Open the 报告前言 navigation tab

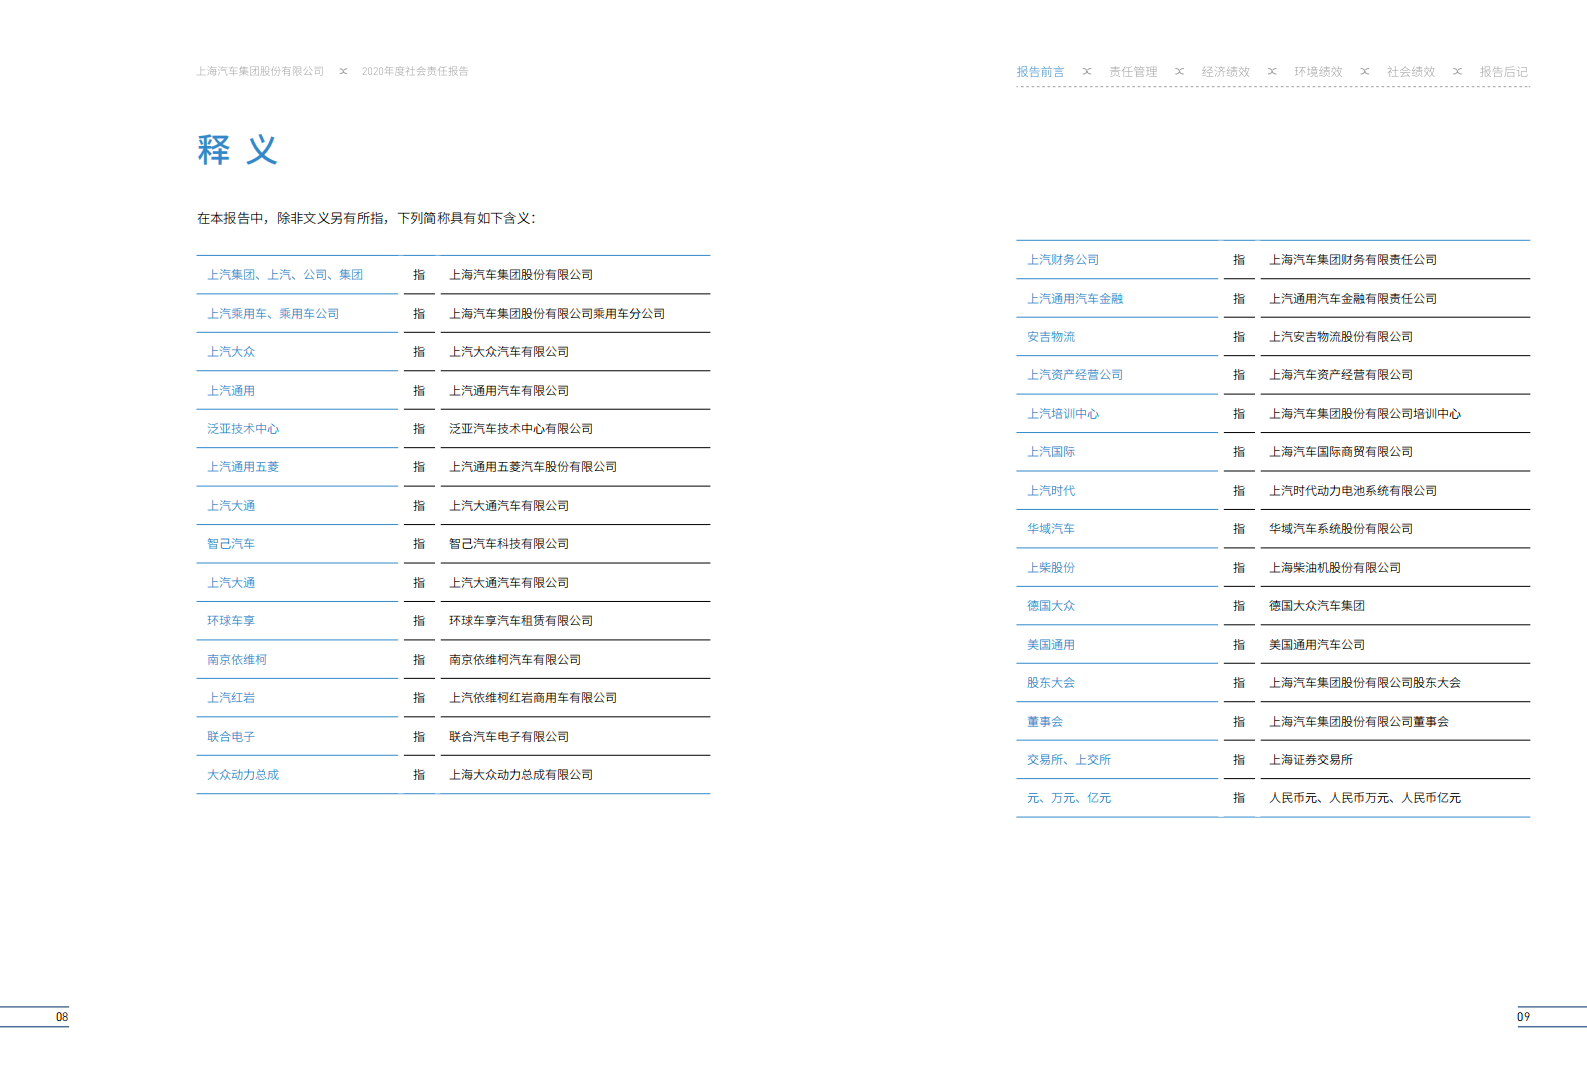[1040, 72]
